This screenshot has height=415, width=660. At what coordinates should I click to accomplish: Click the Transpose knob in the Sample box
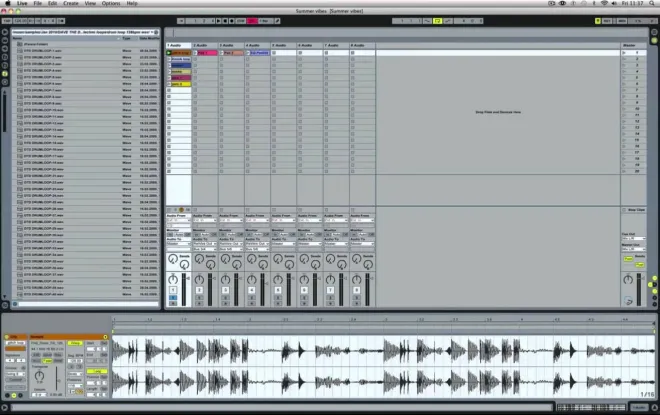[x=39, y=375]
